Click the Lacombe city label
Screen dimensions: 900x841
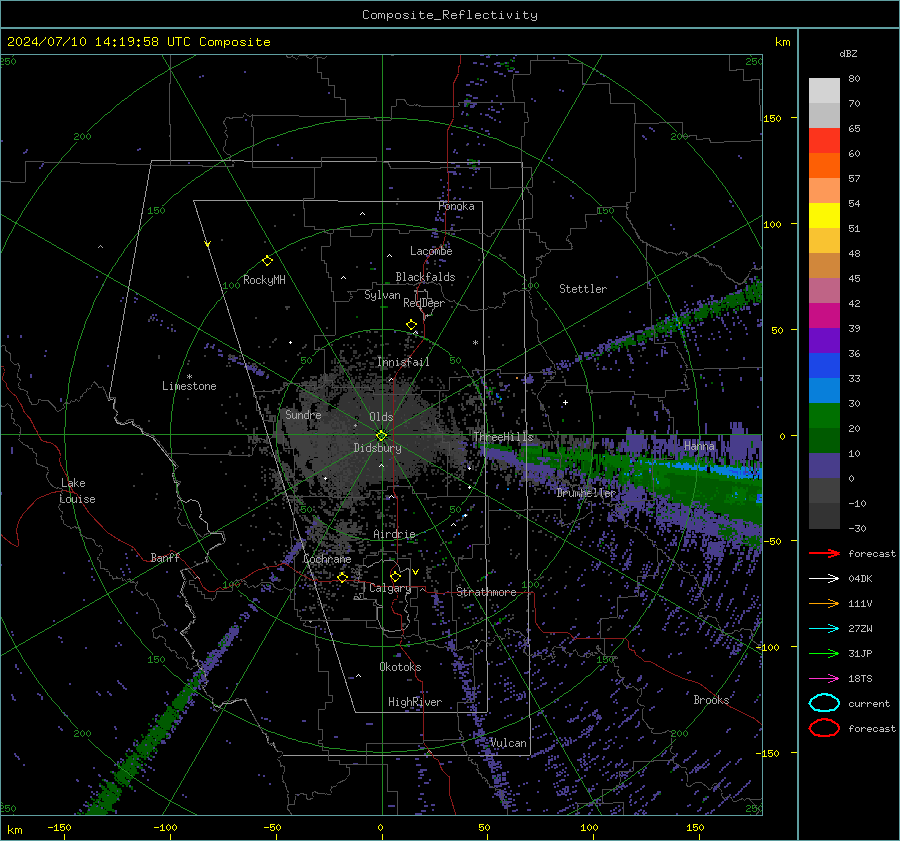[431, 251]
